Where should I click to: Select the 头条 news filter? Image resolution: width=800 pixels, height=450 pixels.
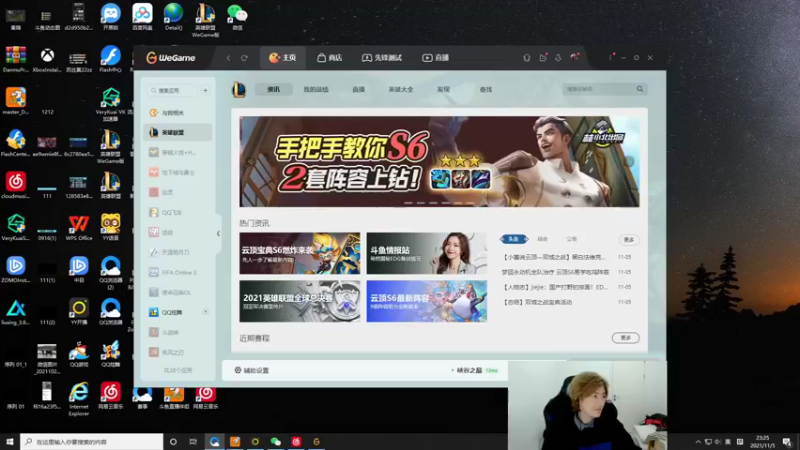coord(513,239)
